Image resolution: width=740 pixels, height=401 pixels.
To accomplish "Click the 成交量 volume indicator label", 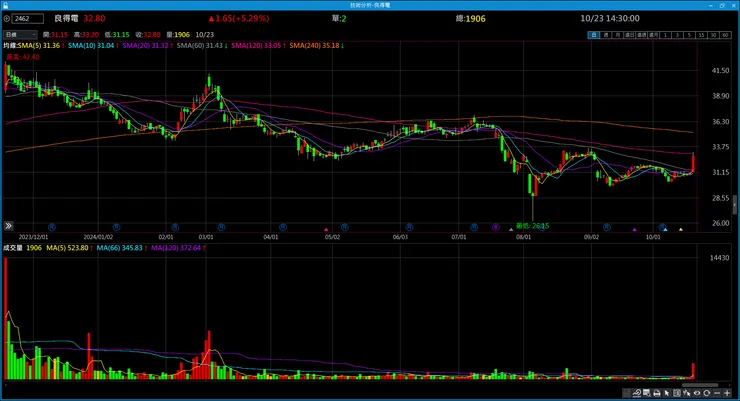I will coord(13,248).
